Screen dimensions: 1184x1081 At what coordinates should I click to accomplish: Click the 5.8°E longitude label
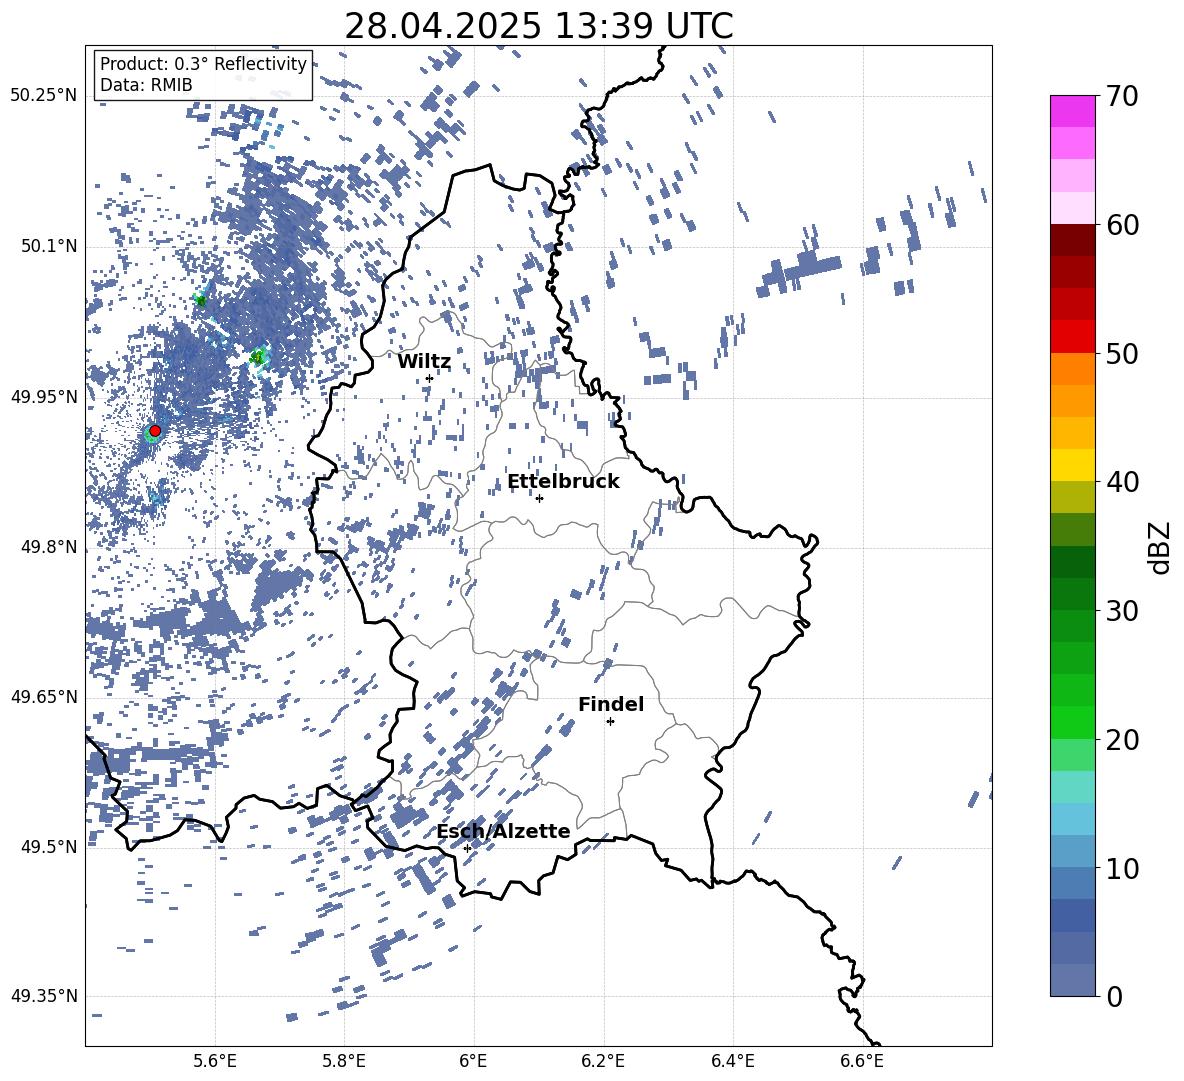click(x=344, y=1061)
